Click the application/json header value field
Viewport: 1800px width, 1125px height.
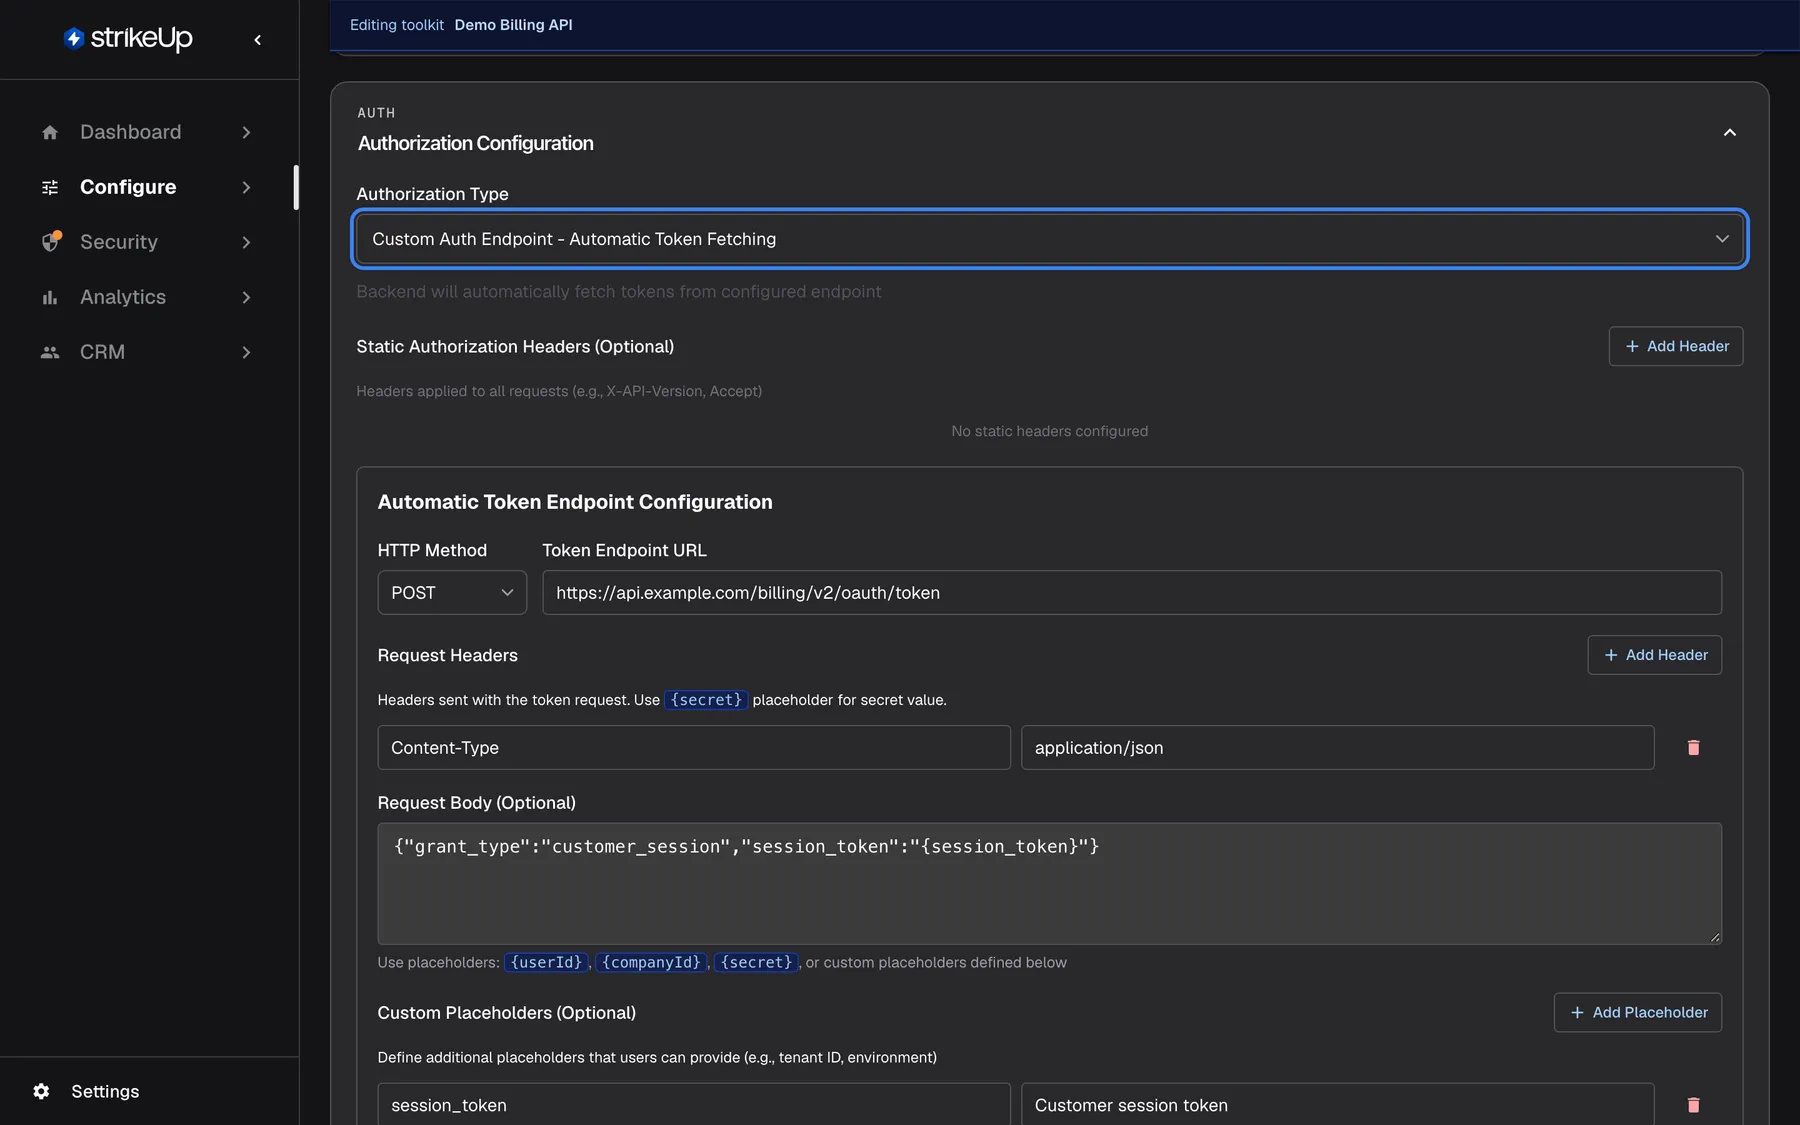[x=1338, y=748]
